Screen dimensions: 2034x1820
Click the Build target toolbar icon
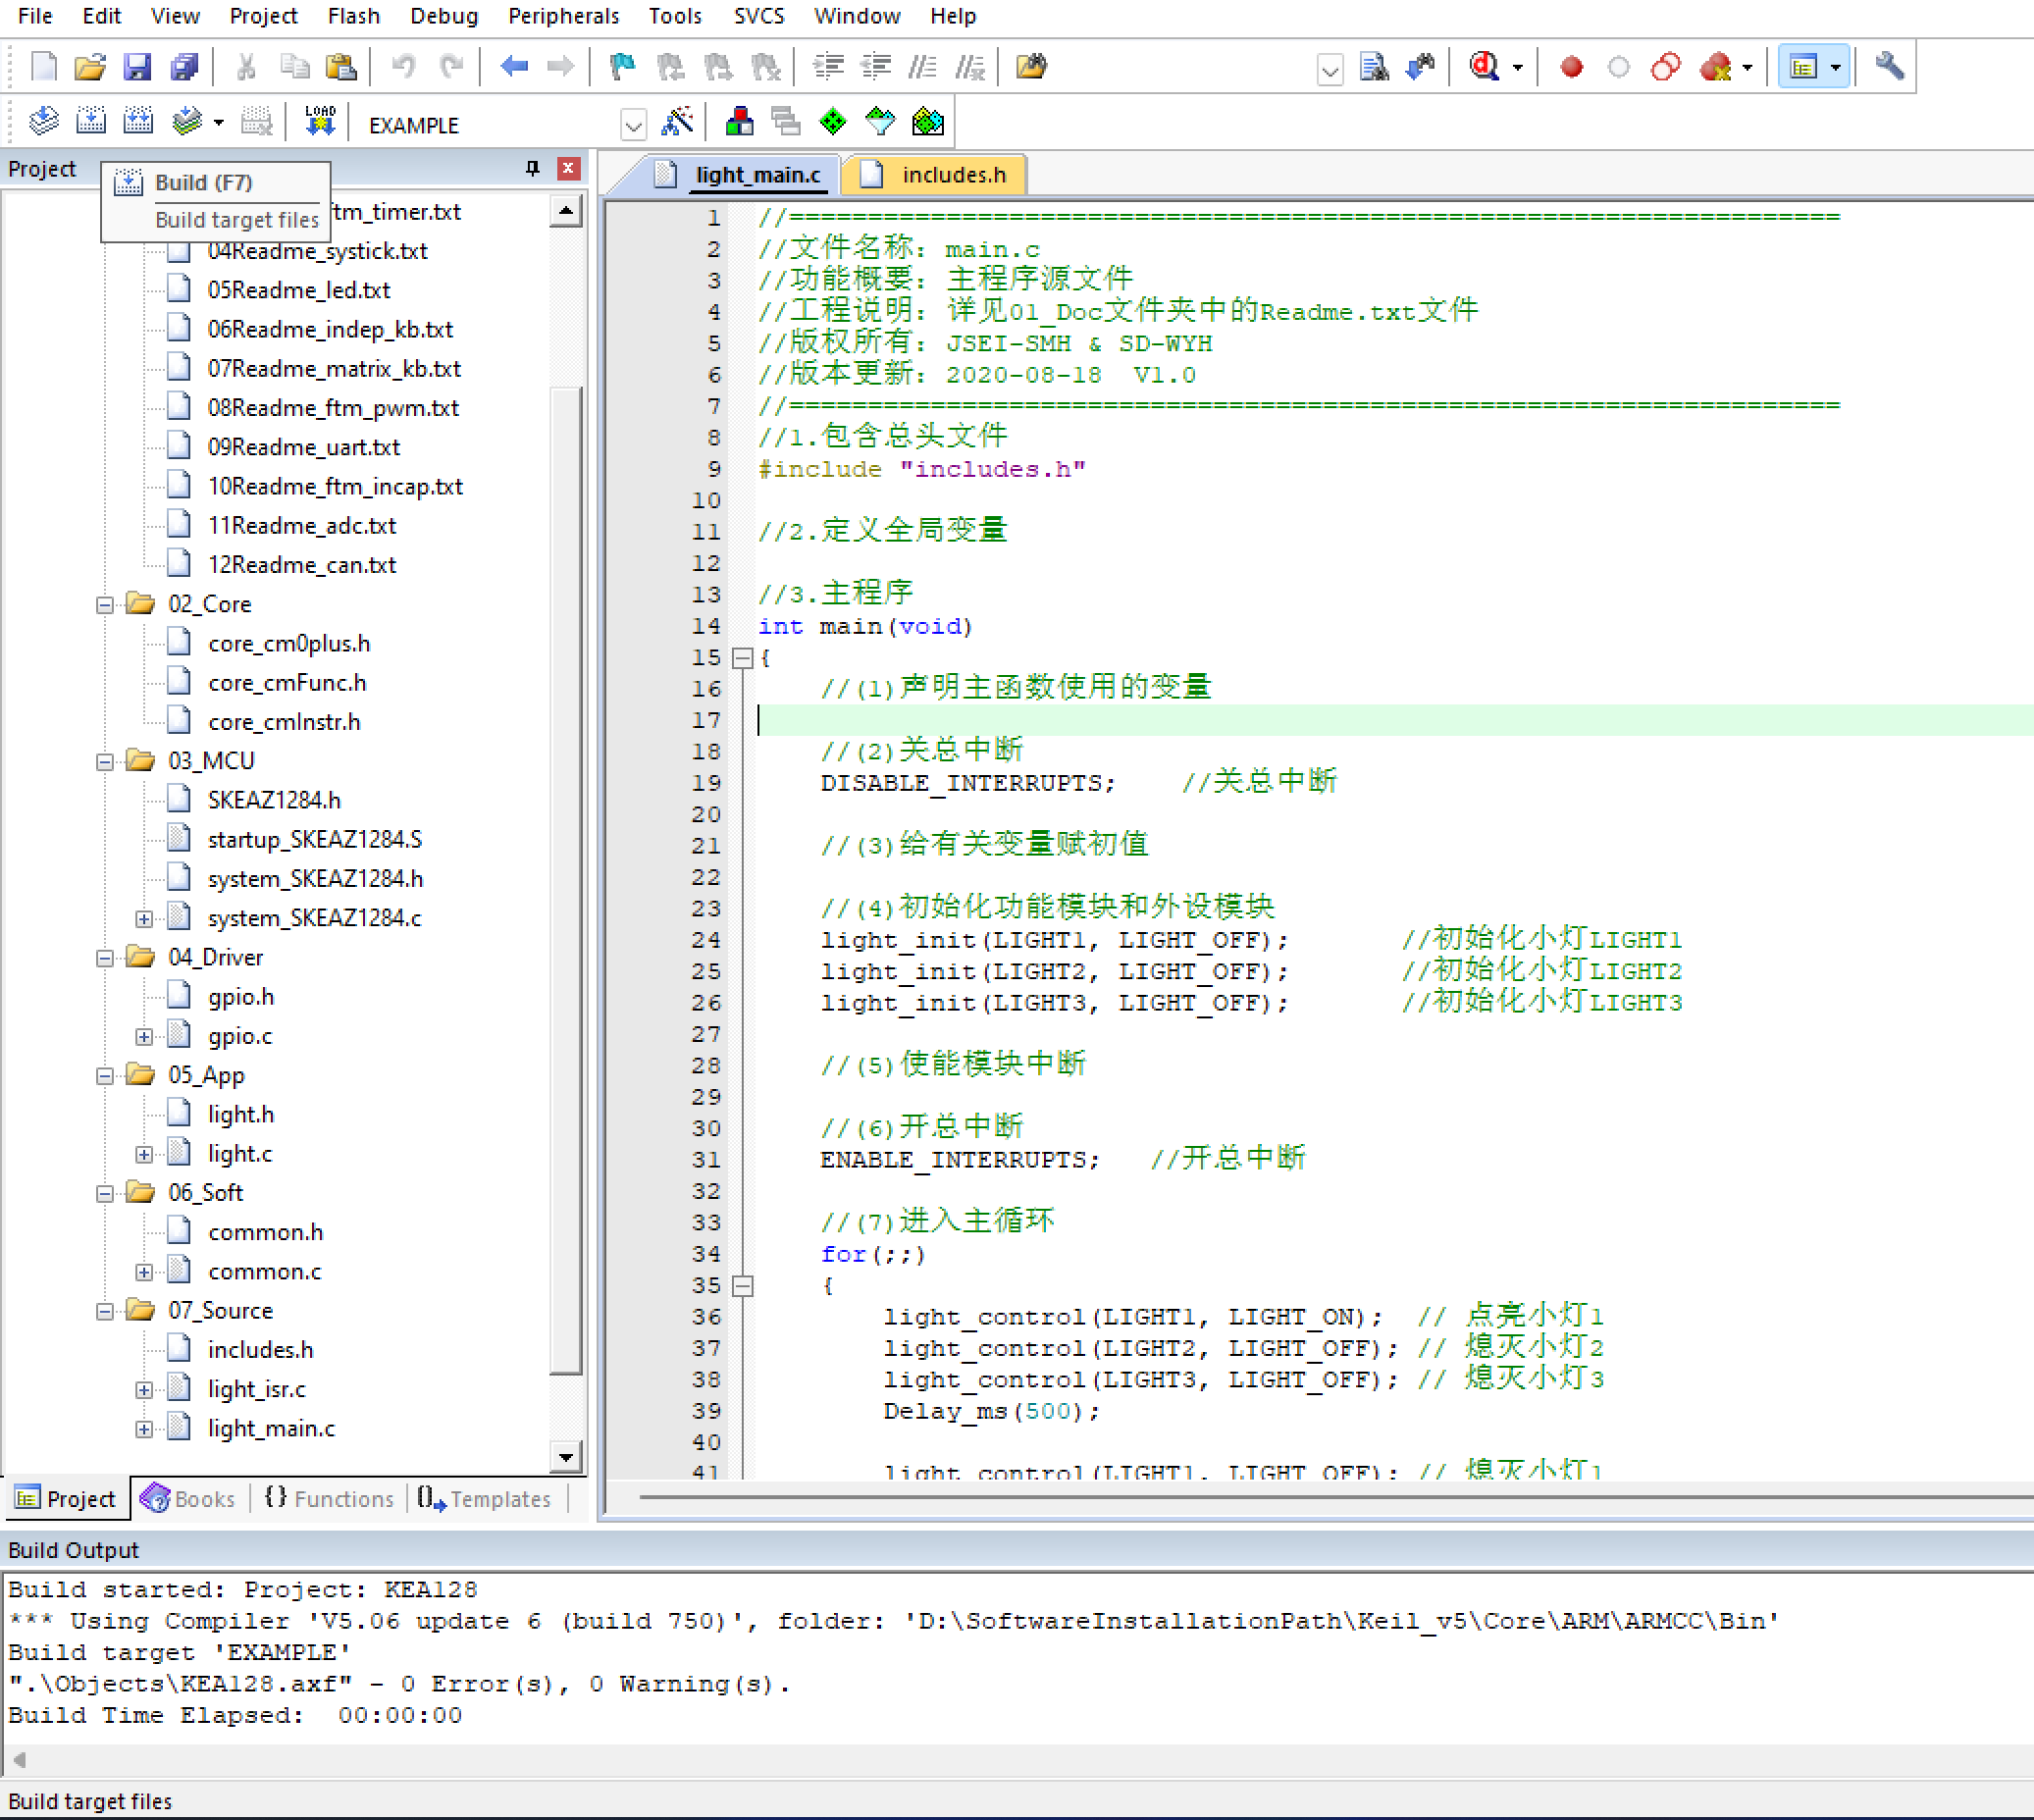91,122
